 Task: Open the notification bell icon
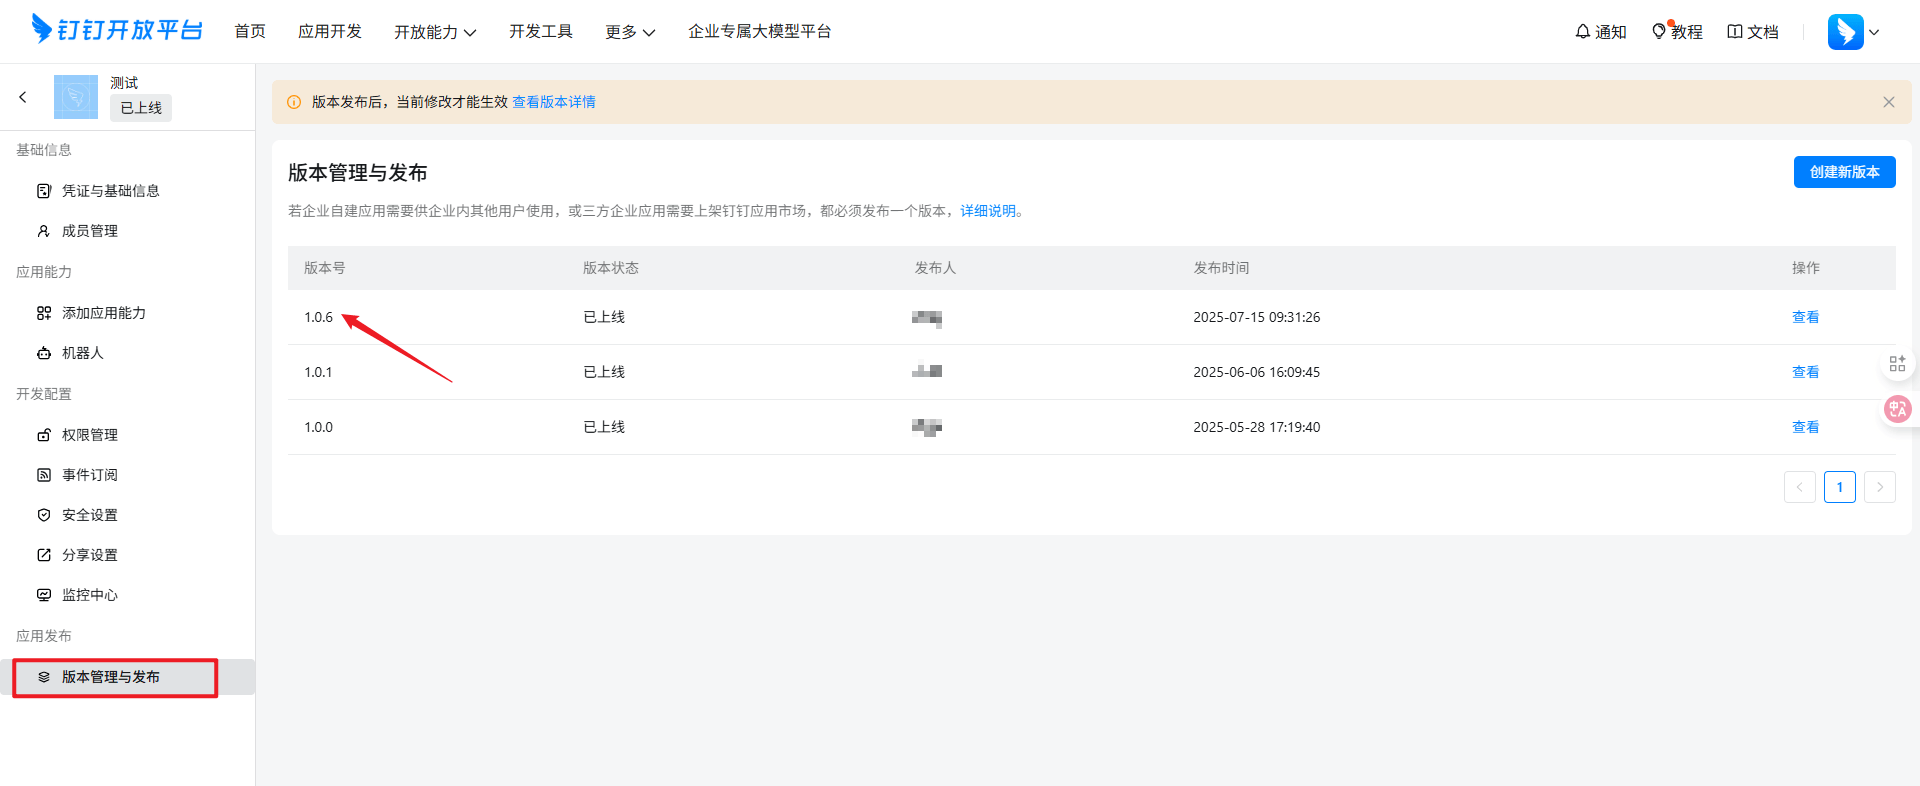1582,32
